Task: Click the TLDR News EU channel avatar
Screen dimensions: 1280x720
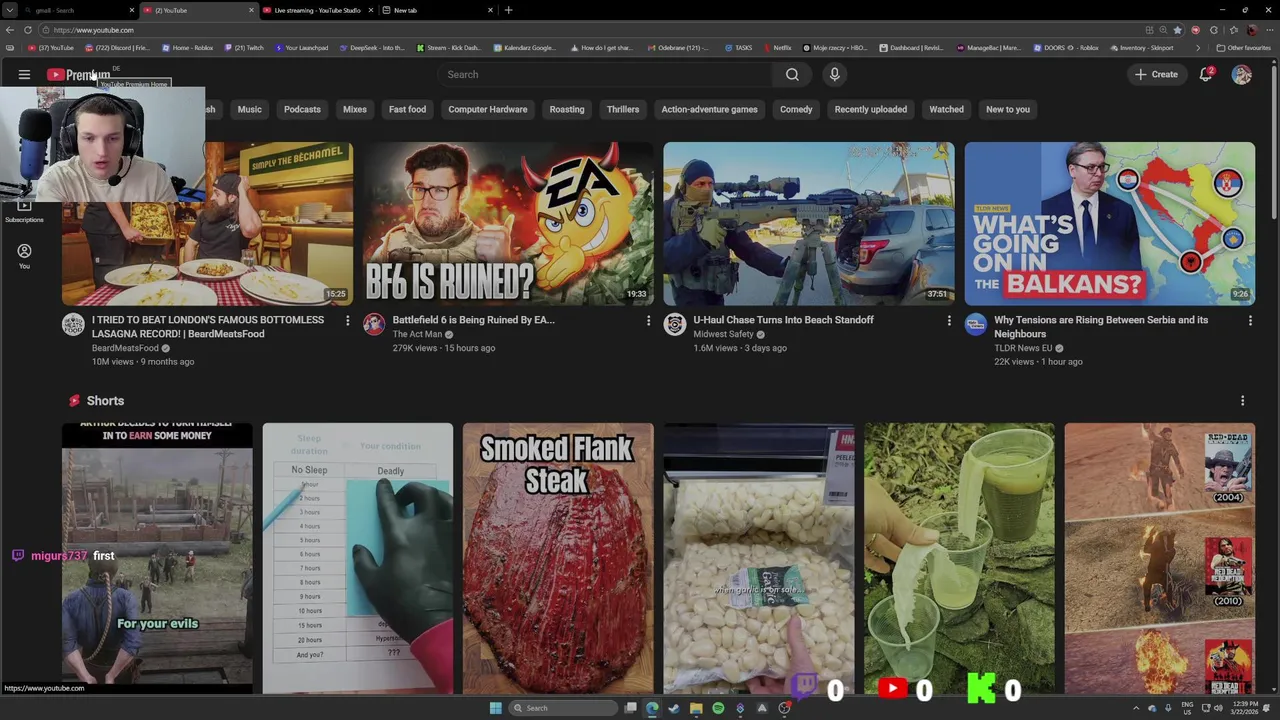Action: 976,324
